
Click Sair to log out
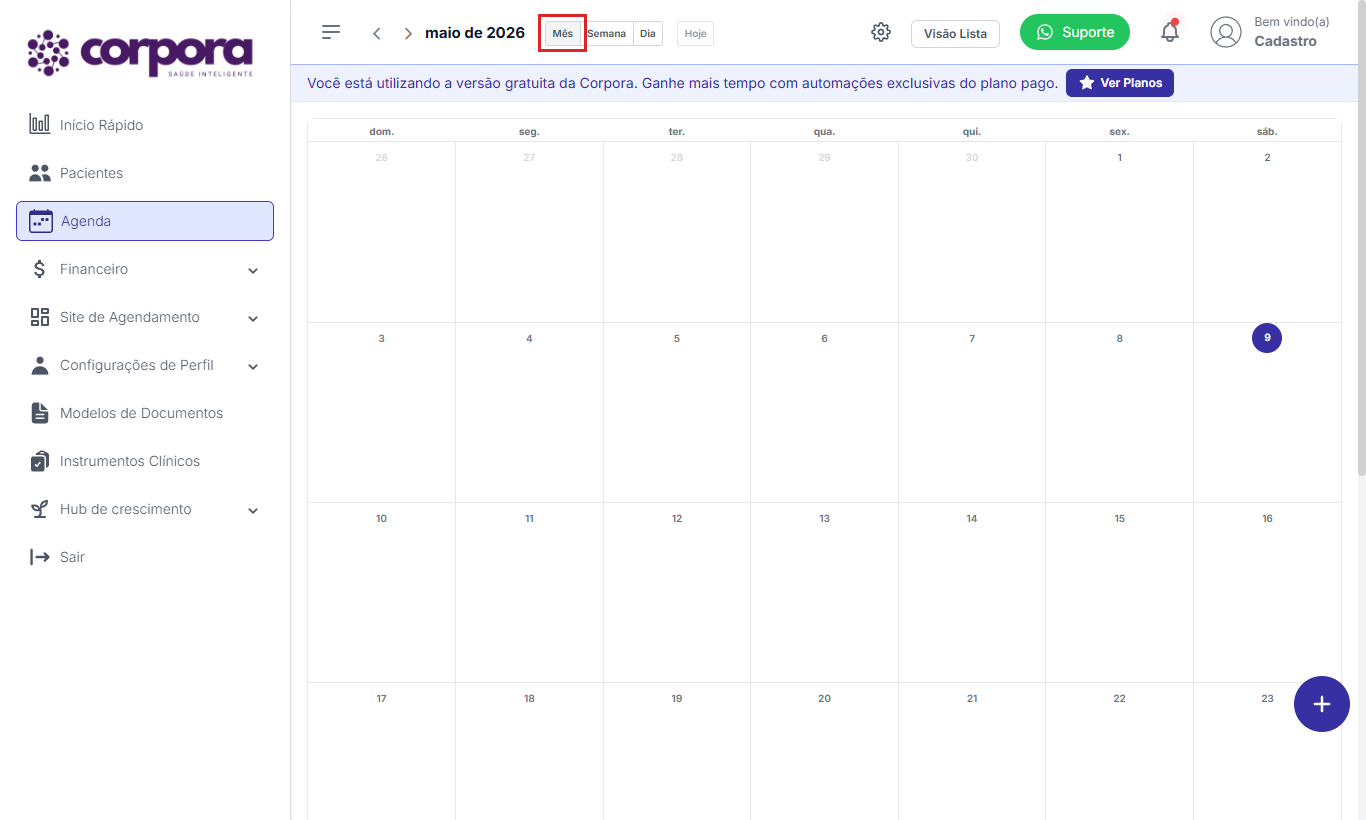[x=145, y=557]
